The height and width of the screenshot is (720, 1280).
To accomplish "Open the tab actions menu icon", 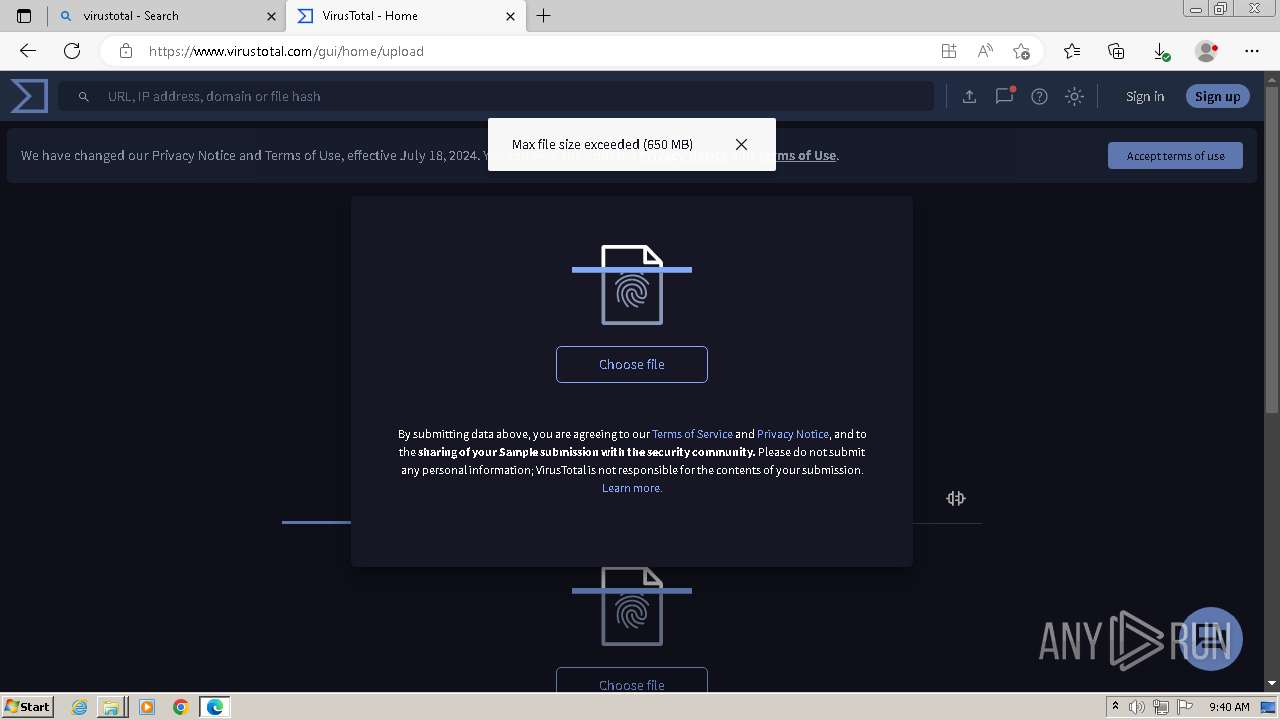I will tap(24, 16).
